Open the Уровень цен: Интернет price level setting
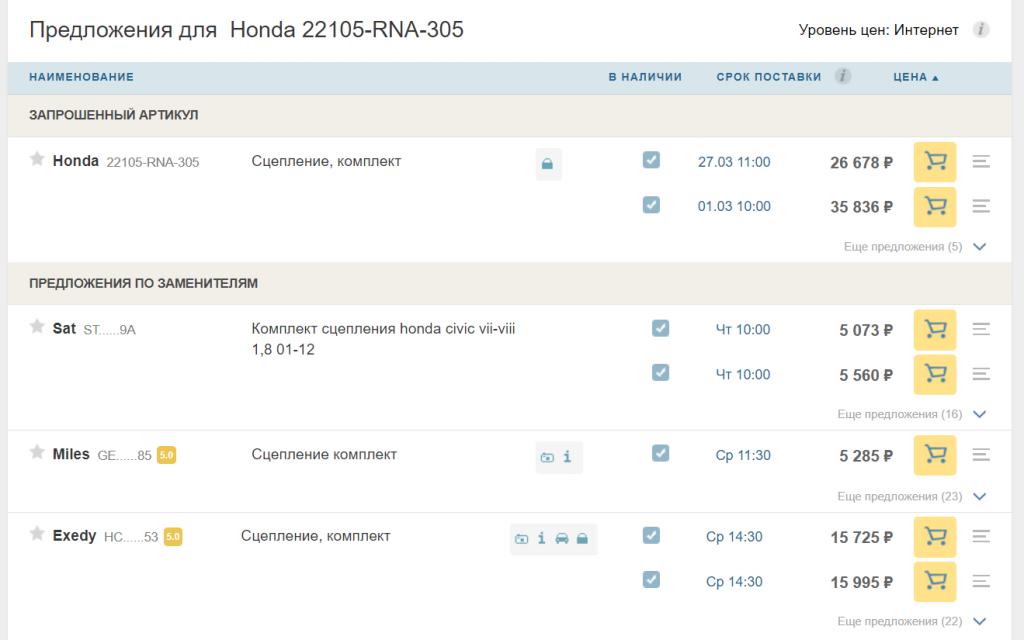The width and height of the screenshot is (1024, 640). click(x=878, y=30)
